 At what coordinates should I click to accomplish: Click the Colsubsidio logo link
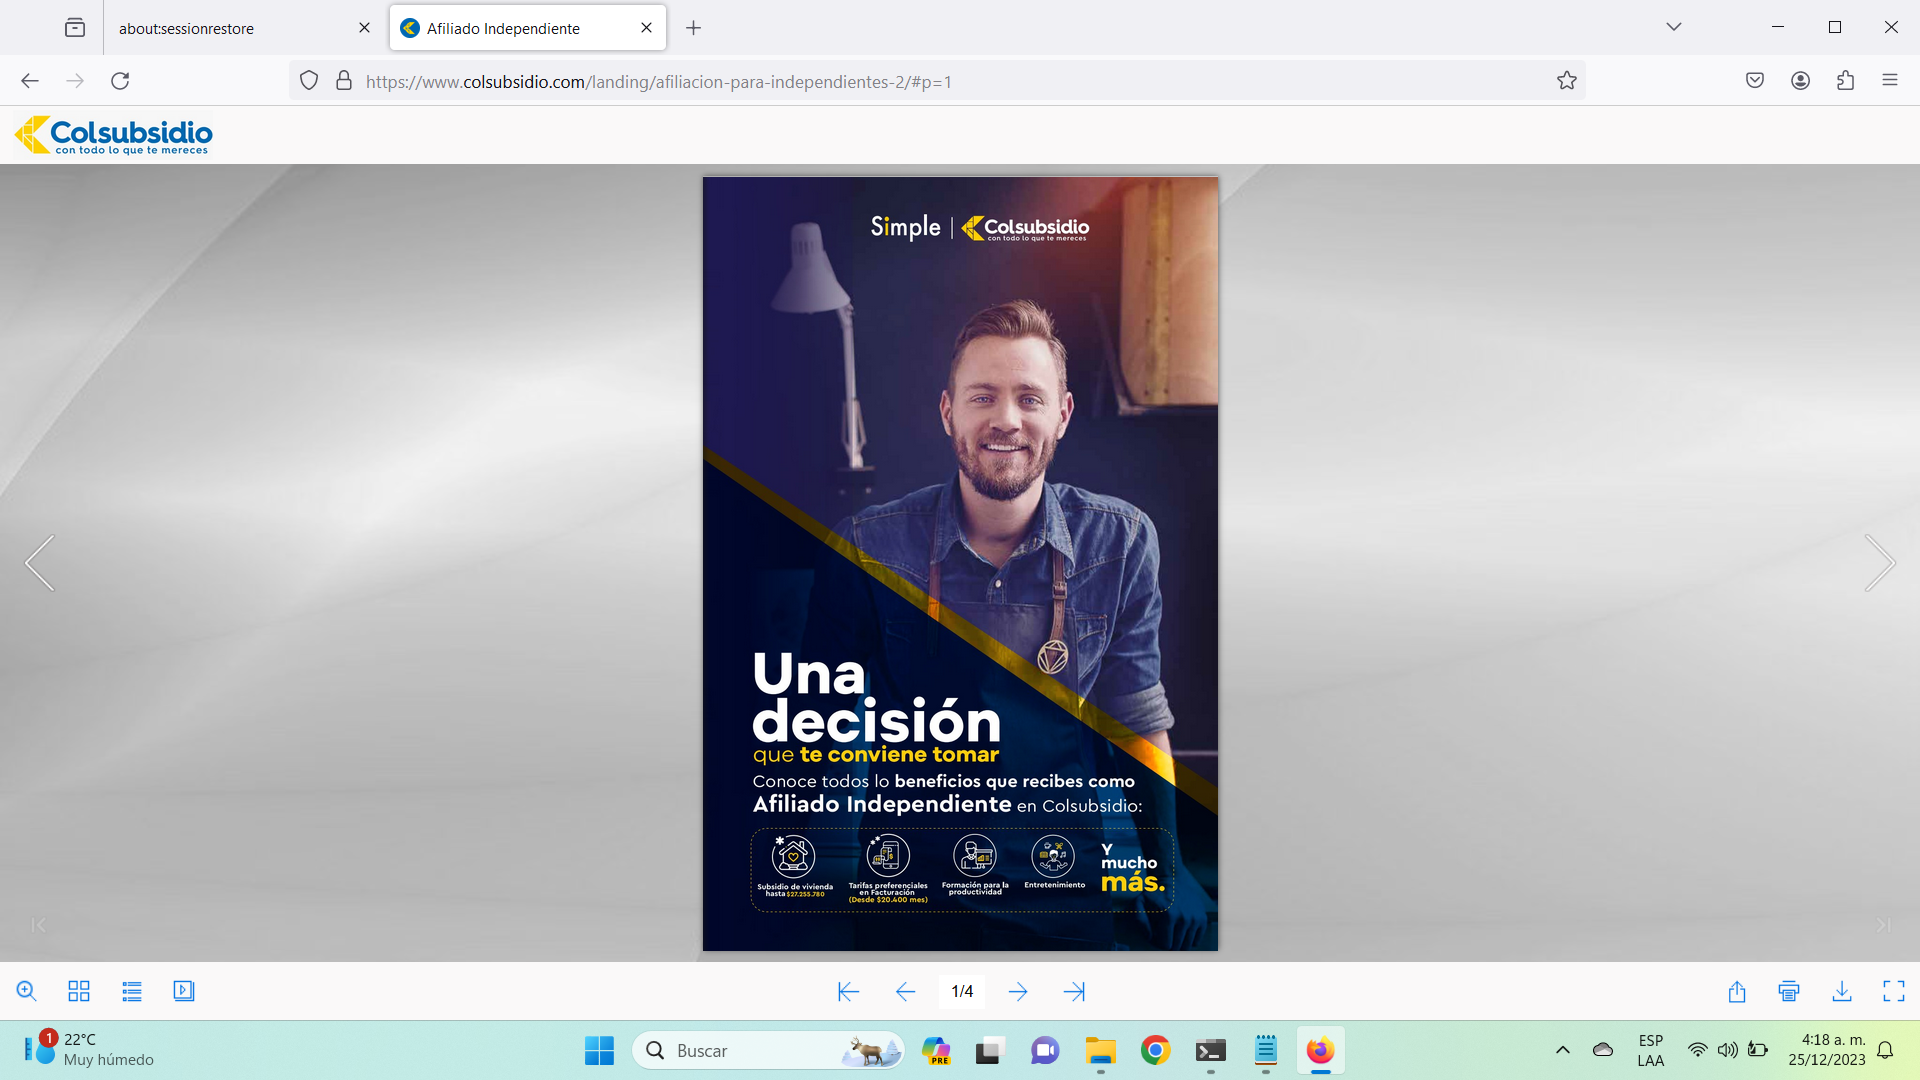point(114,135)
